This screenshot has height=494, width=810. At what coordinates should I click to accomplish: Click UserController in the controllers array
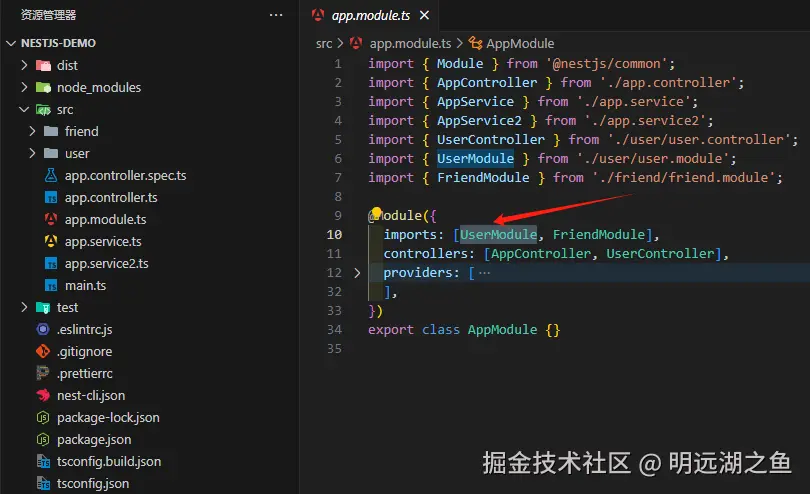(x=660, y=254)
